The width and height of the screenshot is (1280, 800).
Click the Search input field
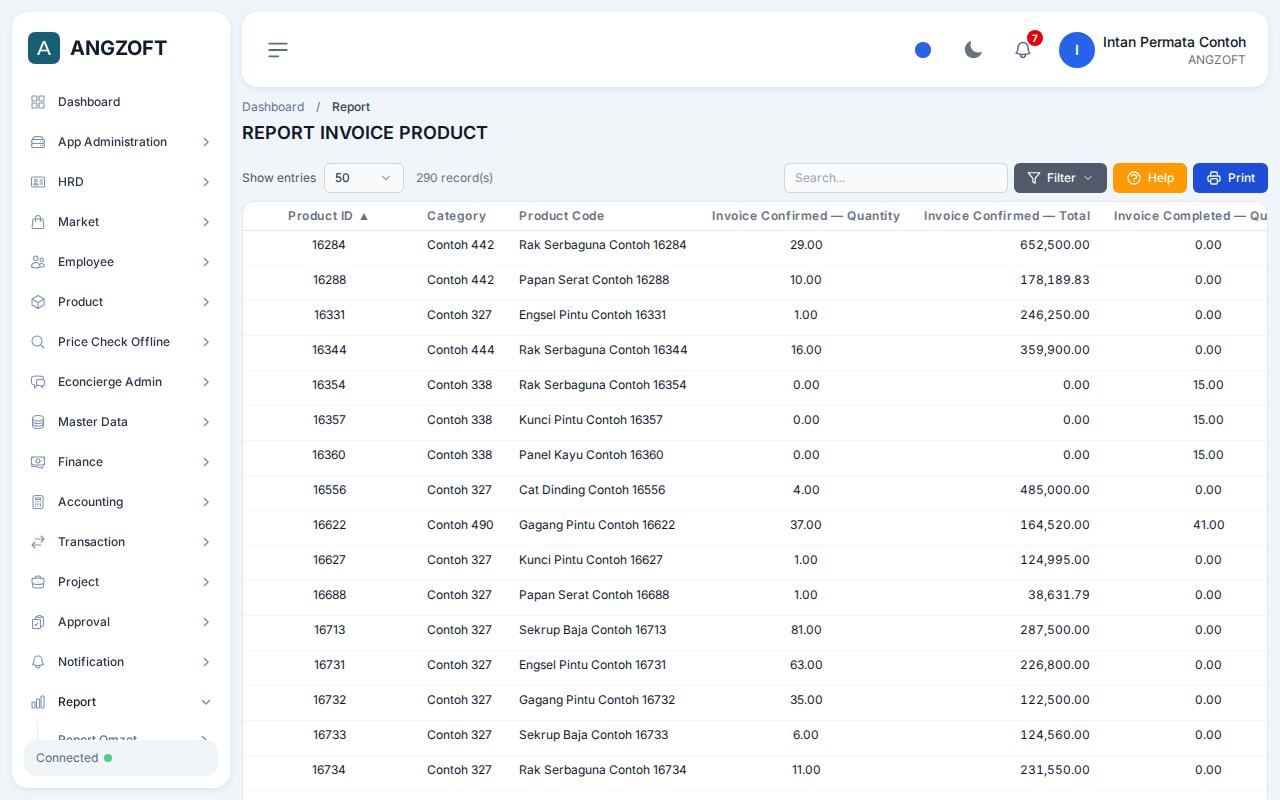coord(896,178)
